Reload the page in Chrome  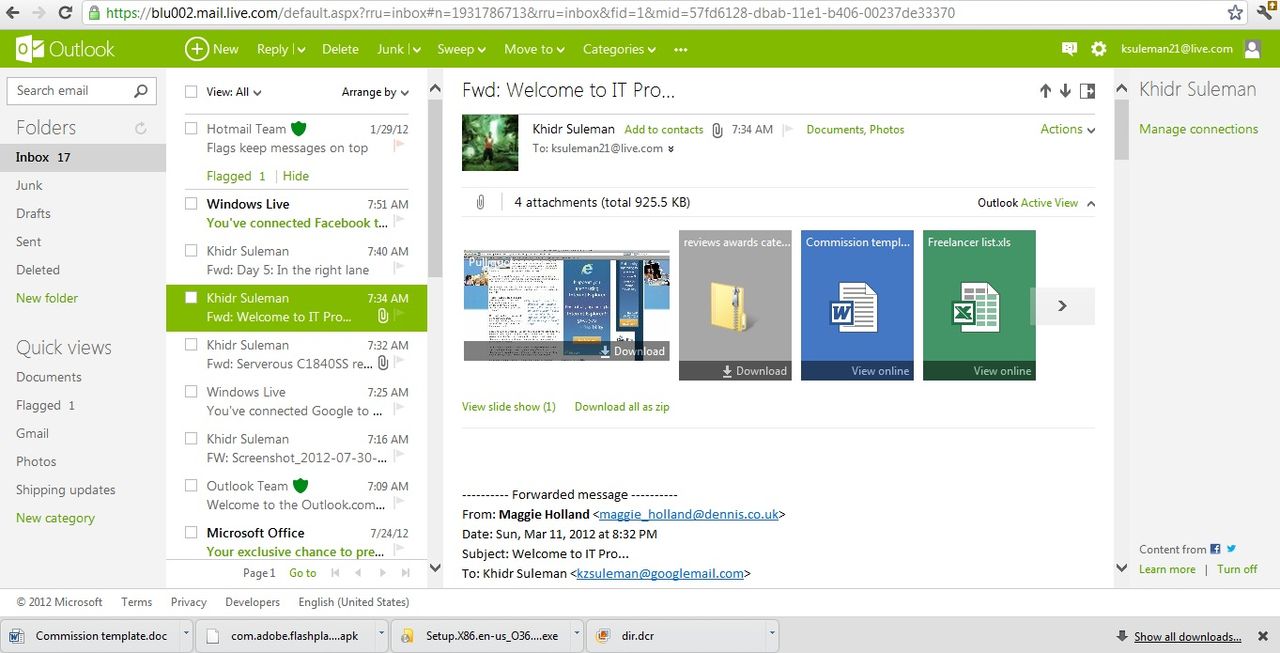(65, 13)
